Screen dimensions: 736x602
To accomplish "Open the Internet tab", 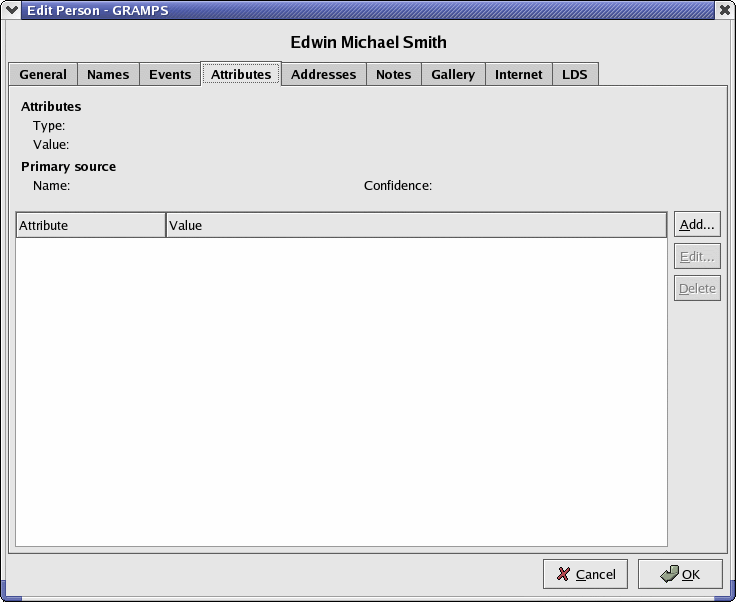I will point(519,74).
